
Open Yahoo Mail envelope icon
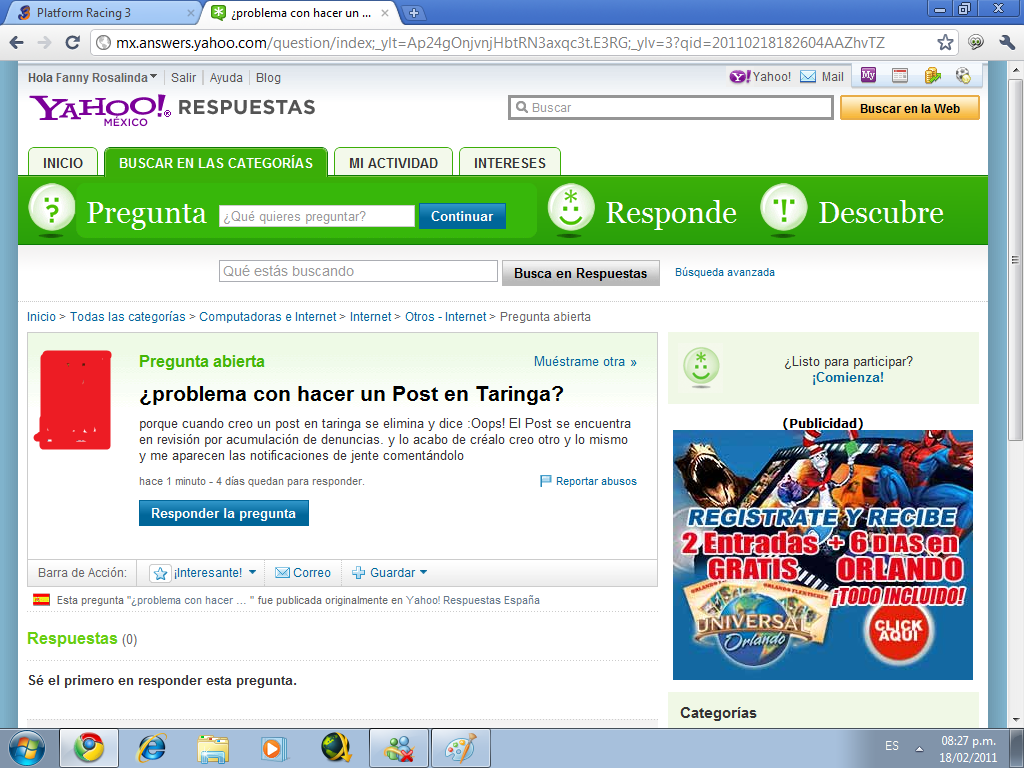coord(808,77)
